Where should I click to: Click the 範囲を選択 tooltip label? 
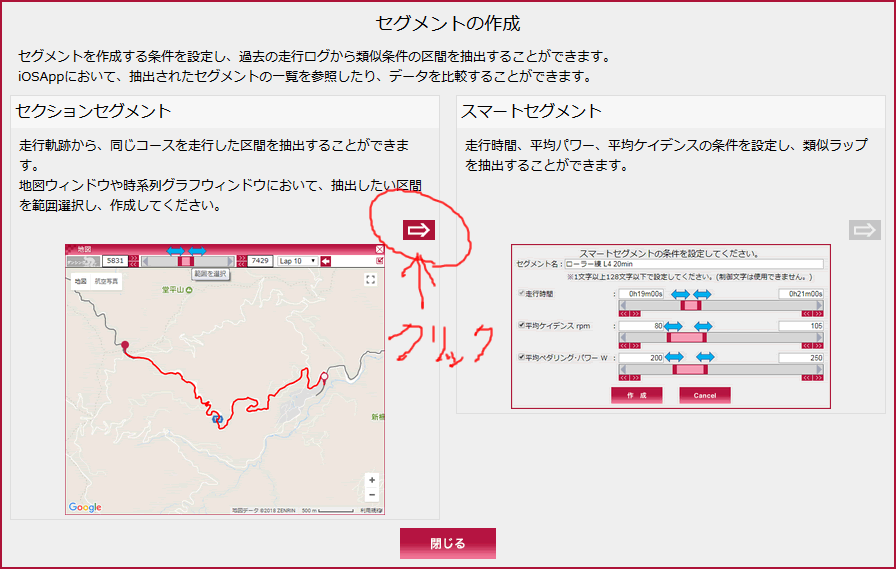click(210, 274)
